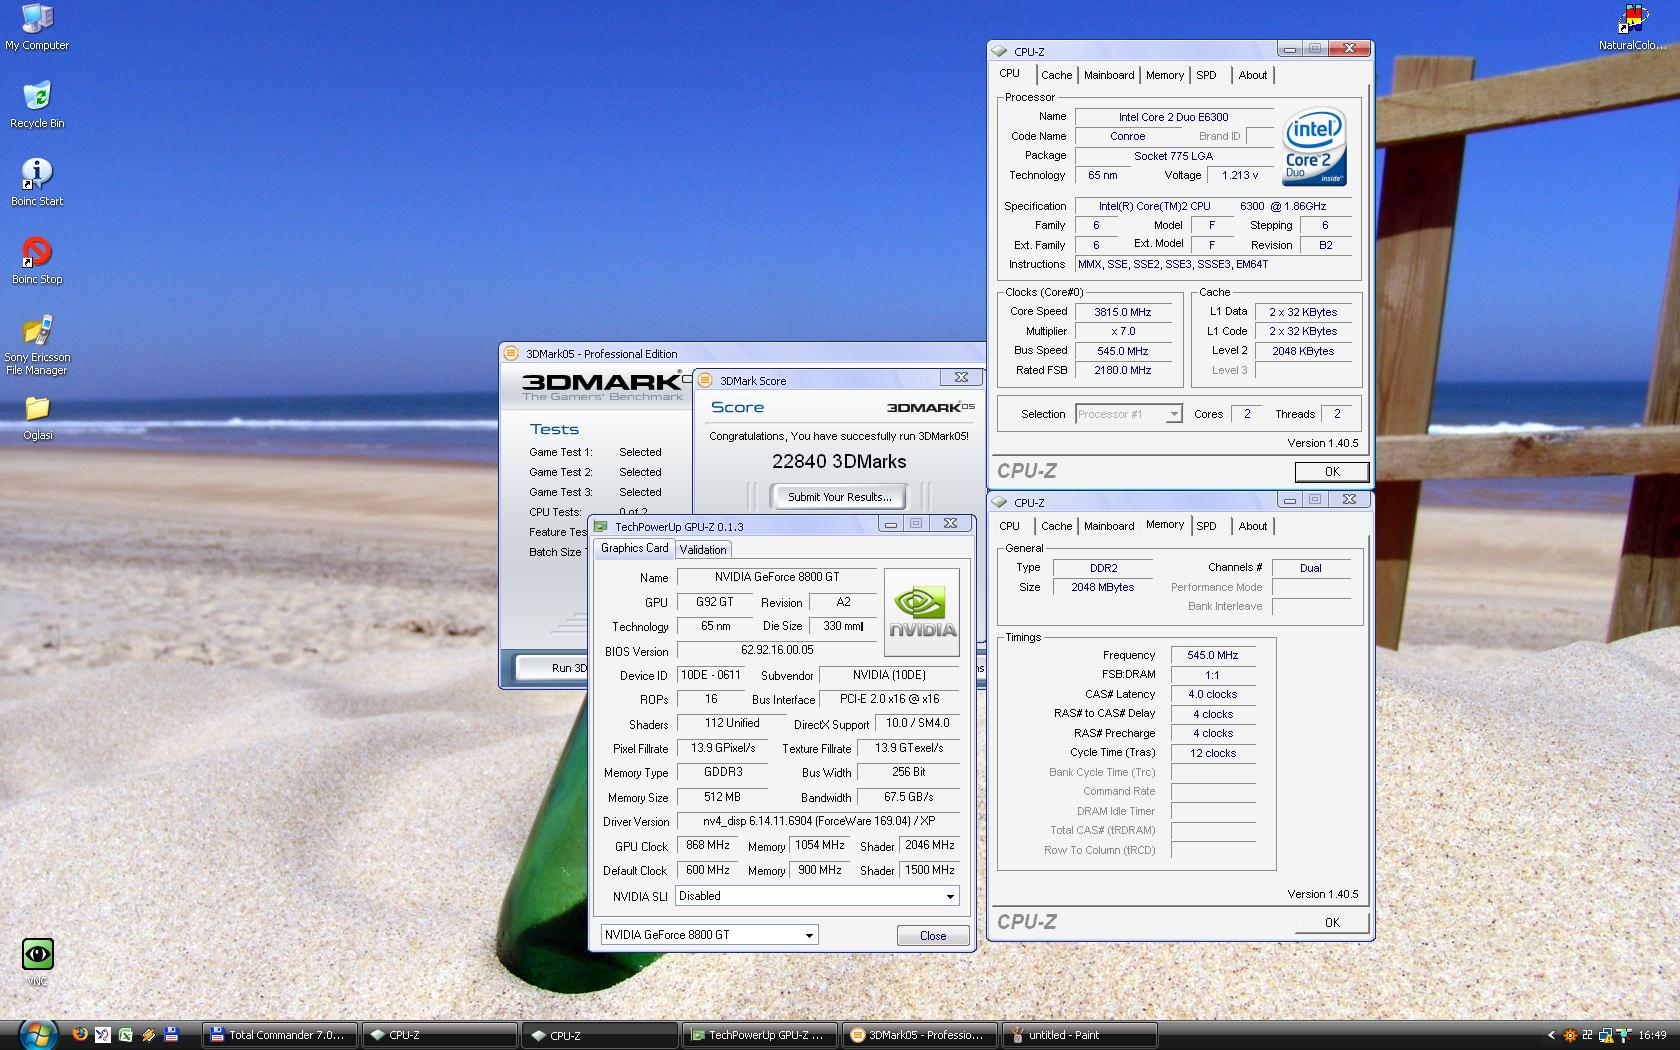Click the Shader 2046 MHz value in GPU-Z

[929, 845]
